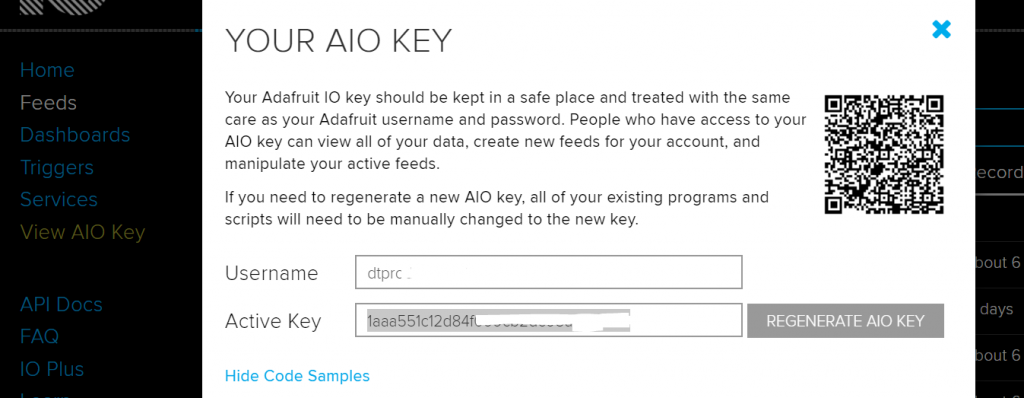1024x398 pixels.
Task: Open the Services sidebar link
Action: 59,199
